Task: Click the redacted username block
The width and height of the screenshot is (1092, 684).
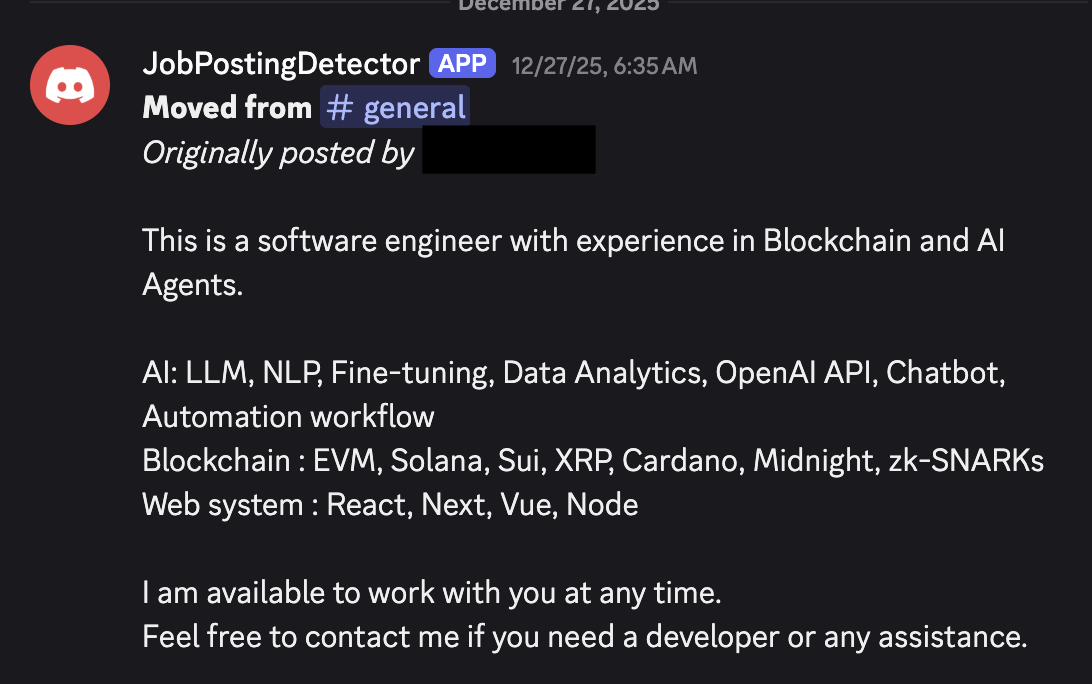Action: (x=508, y=149)
